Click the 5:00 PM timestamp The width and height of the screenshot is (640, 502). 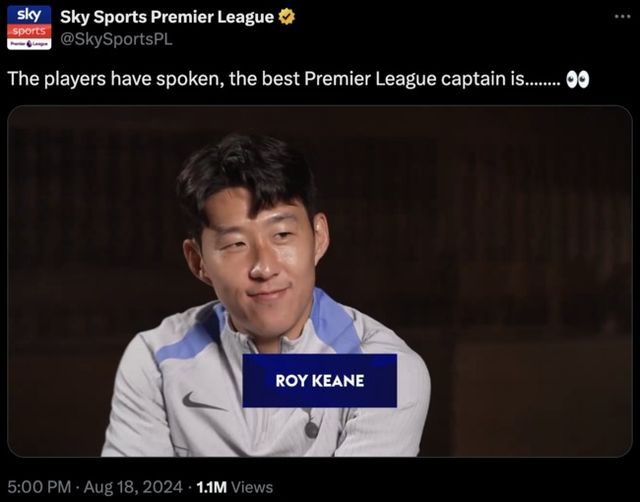coord(40,487)
